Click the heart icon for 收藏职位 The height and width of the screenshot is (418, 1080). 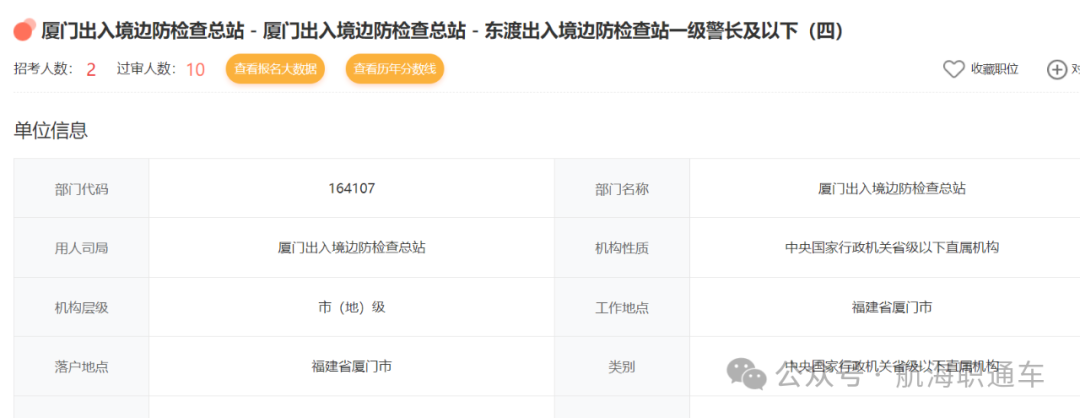(x=953, y=70)
